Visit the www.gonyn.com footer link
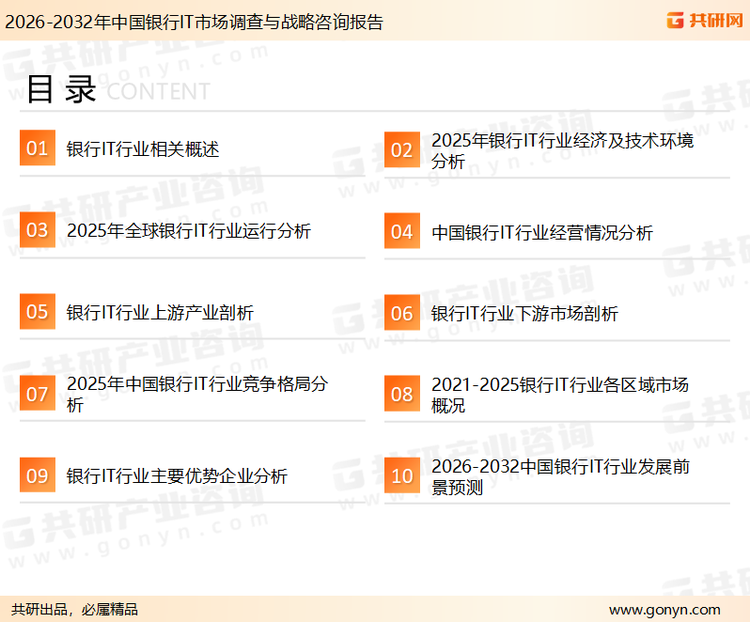 point(664,610)
